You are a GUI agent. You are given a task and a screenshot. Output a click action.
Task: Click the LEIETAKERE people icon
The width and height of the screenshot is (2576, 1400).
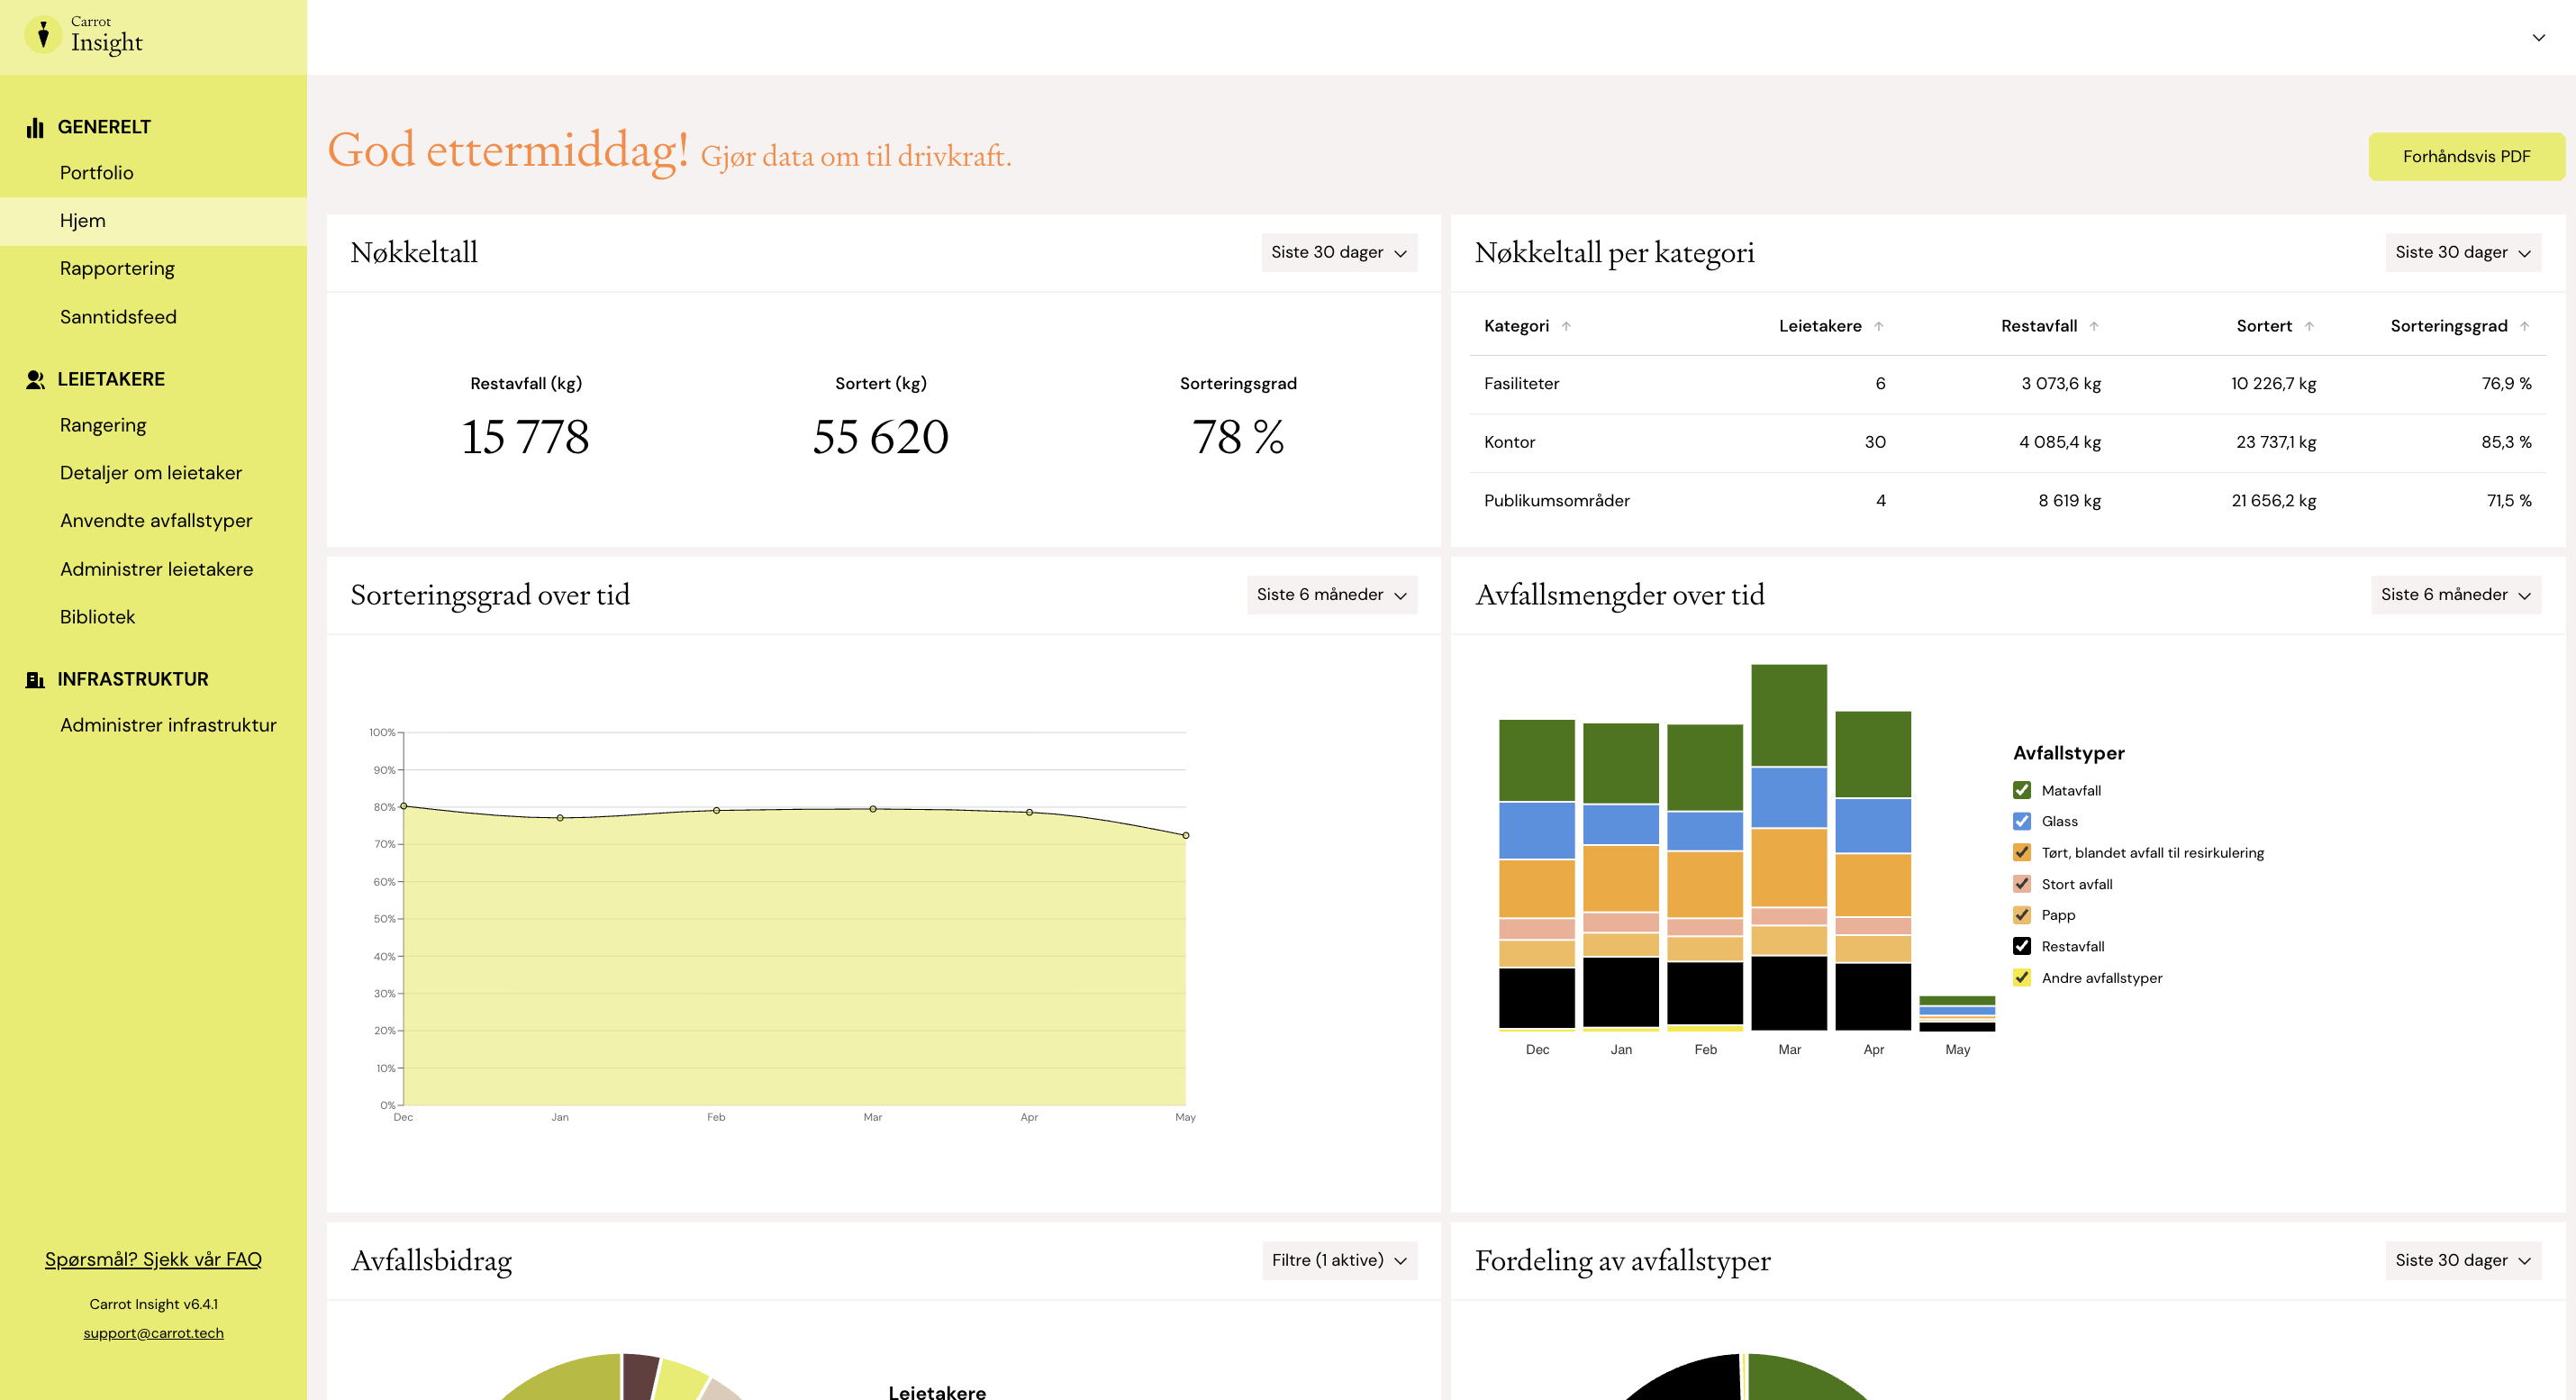(x=35, y=380)
